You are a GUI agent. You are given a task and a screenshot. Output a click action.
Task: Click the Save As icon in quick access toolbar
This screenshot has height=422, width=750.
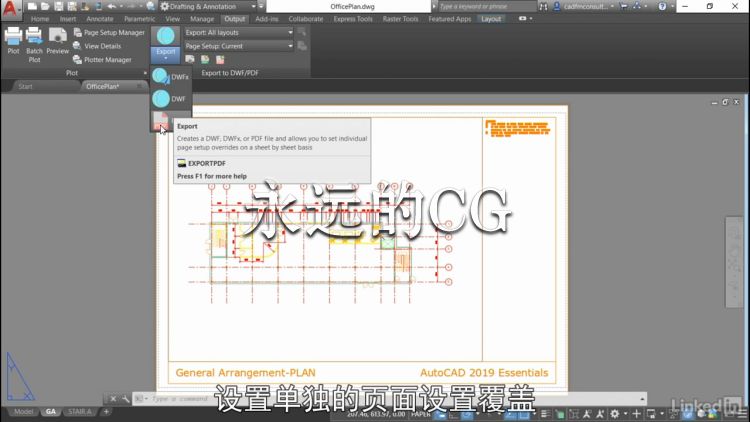click(72, 6)
